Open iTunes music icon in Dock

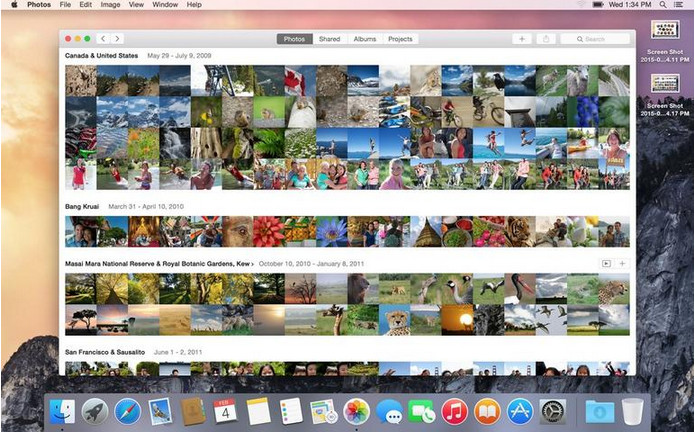click(455, 412)
